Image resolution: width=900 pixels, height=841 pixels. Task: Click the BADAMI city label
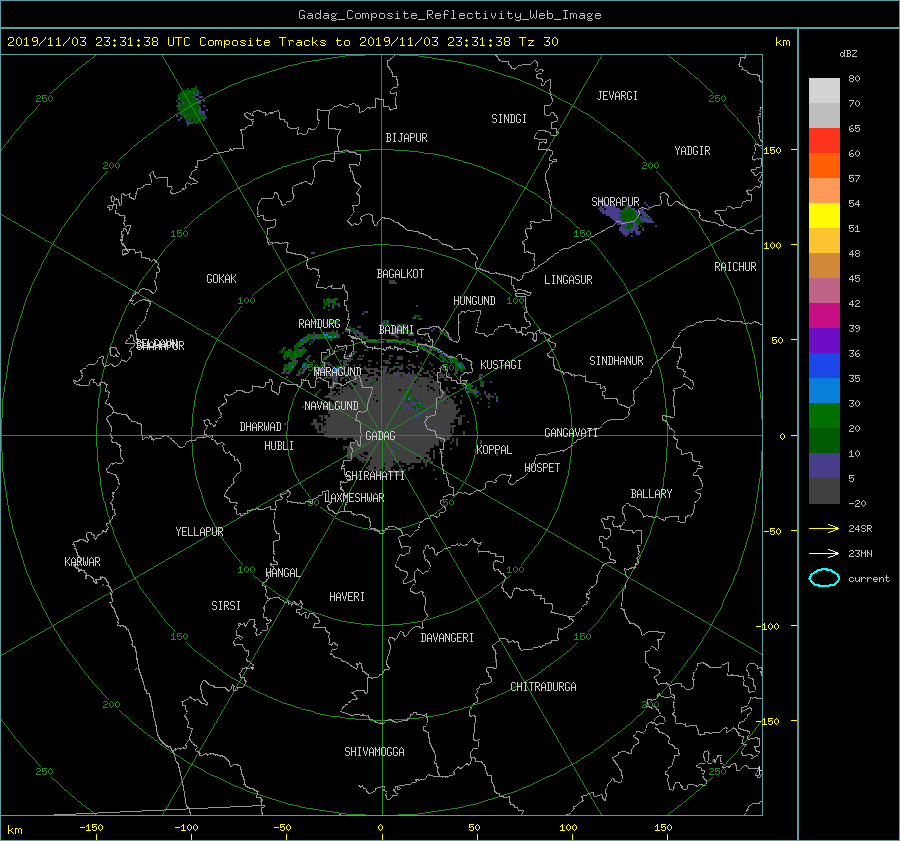click(x=396, y=330)
